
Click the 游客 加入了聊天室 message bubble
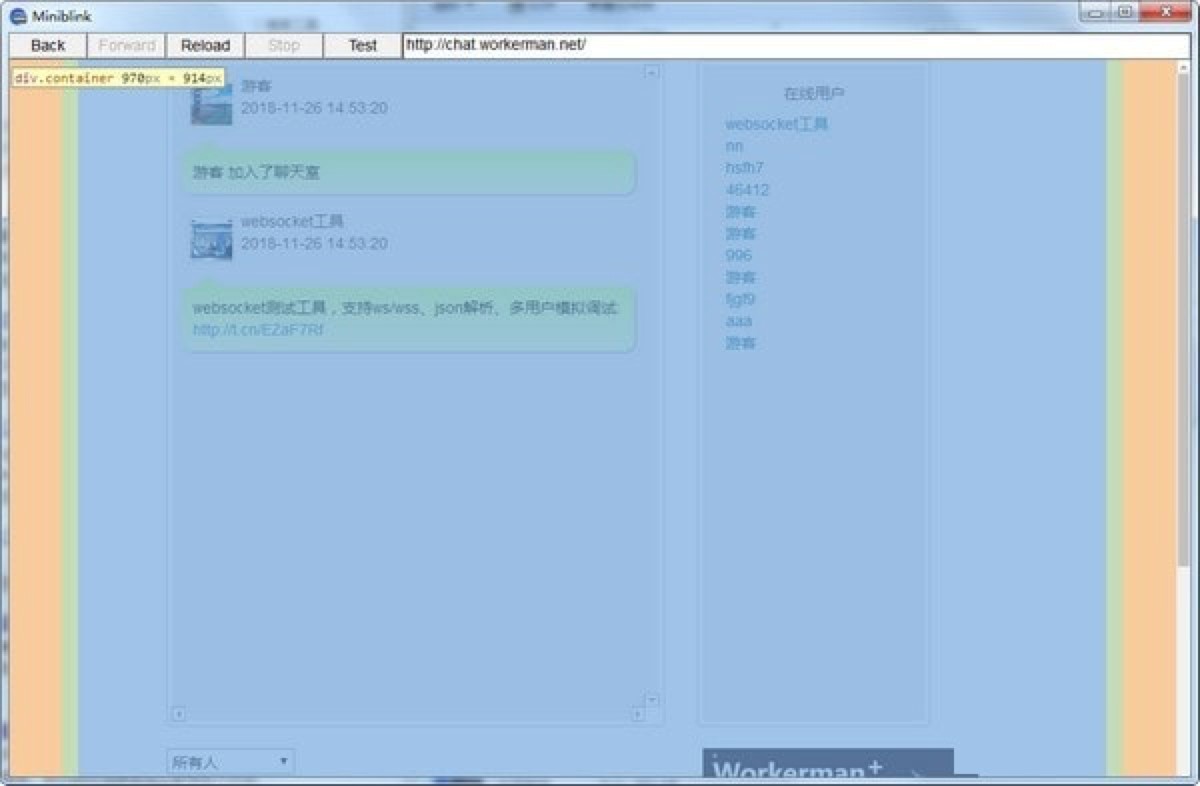click(x=410, y=172)
